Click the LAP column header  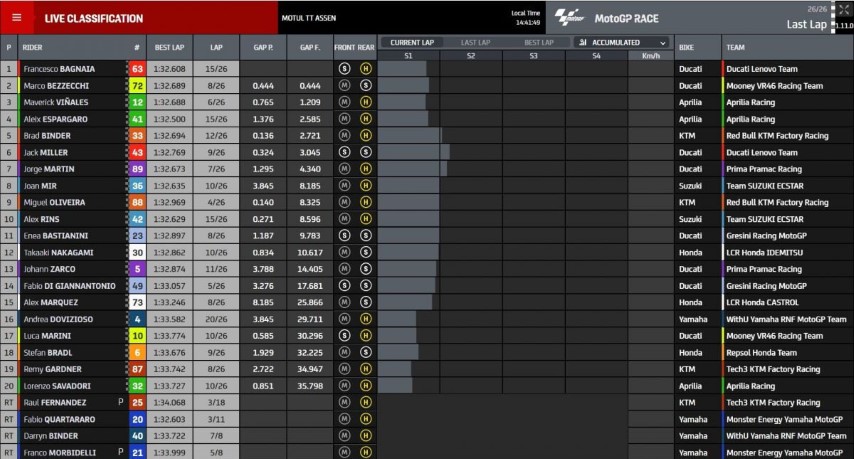(216, 47)
